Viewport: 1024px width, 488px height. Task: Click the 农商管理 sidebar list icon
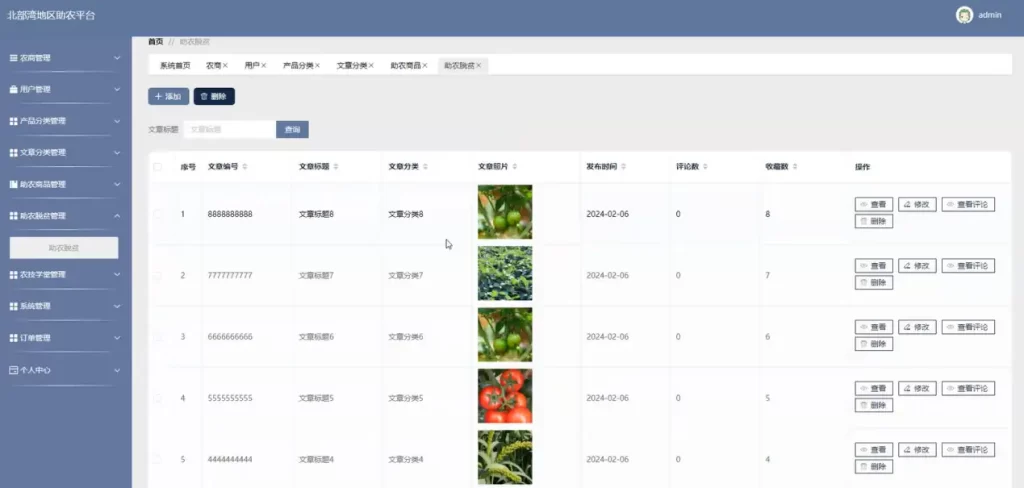tap(13, 58)
